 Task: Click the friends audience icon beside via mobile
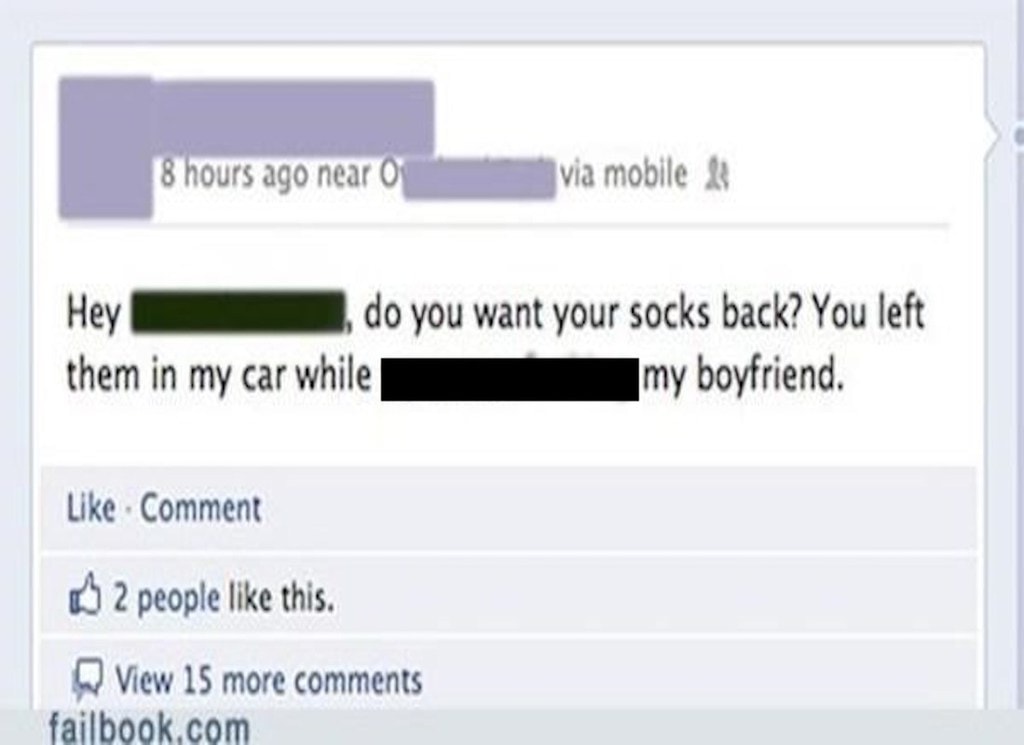[x=718, y=174]
